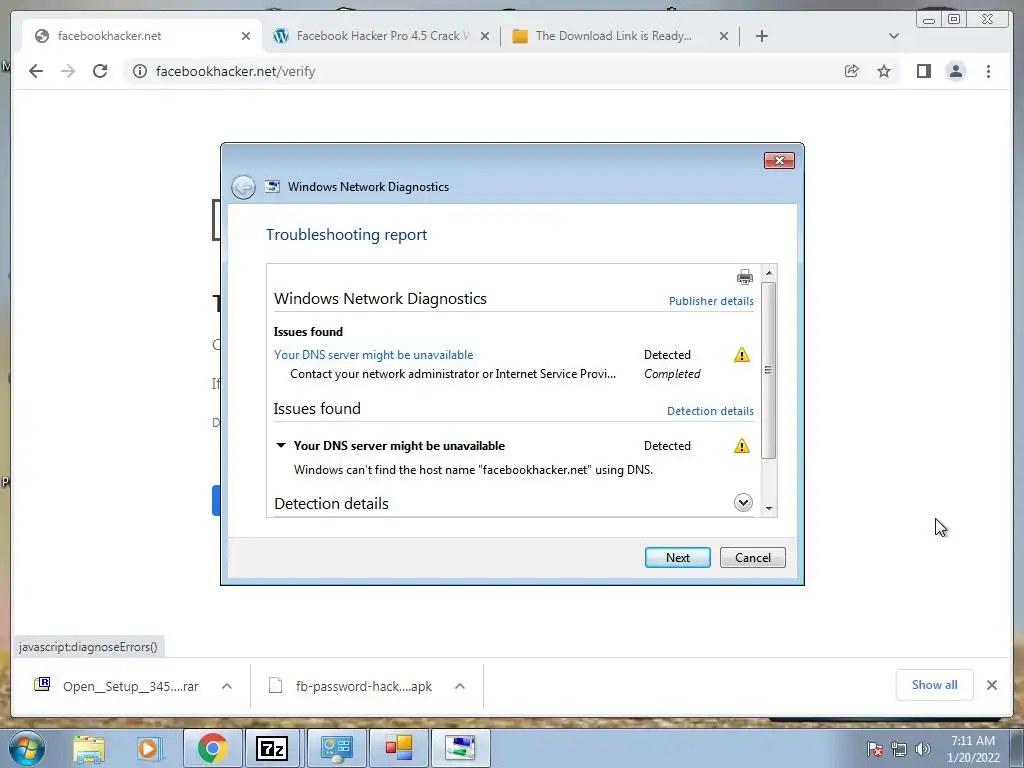Open a new tab with the plus button
Image resolution: width=1024 pixels, height=768 pixels.
click(x=761, y=36)
